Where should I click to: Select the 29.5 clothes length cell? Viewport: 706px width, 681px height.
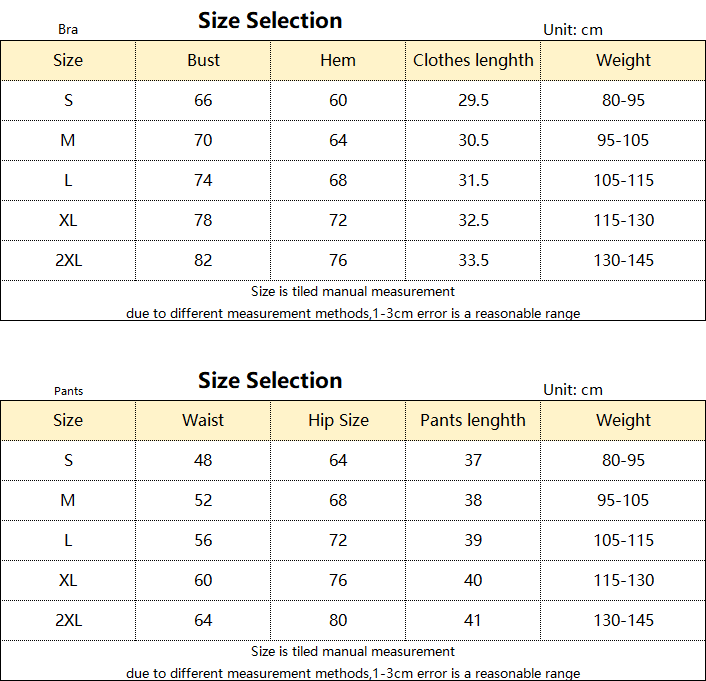[473, 100]
